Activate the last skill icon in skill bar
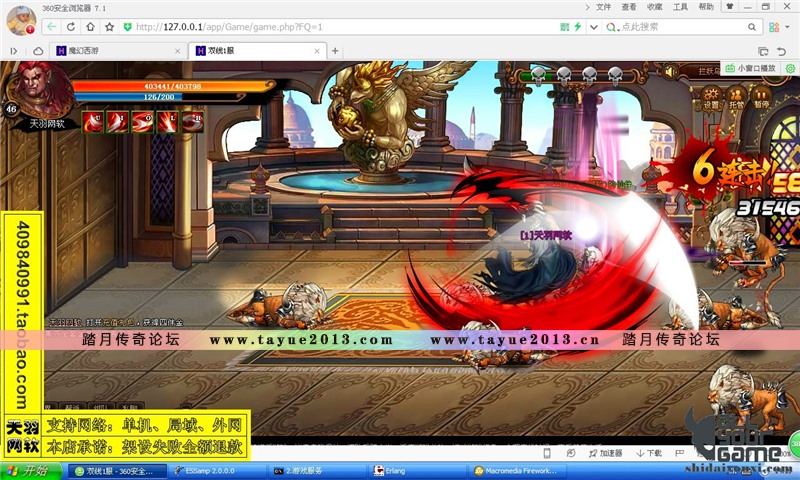800x480 pixels. click(193, 121)
